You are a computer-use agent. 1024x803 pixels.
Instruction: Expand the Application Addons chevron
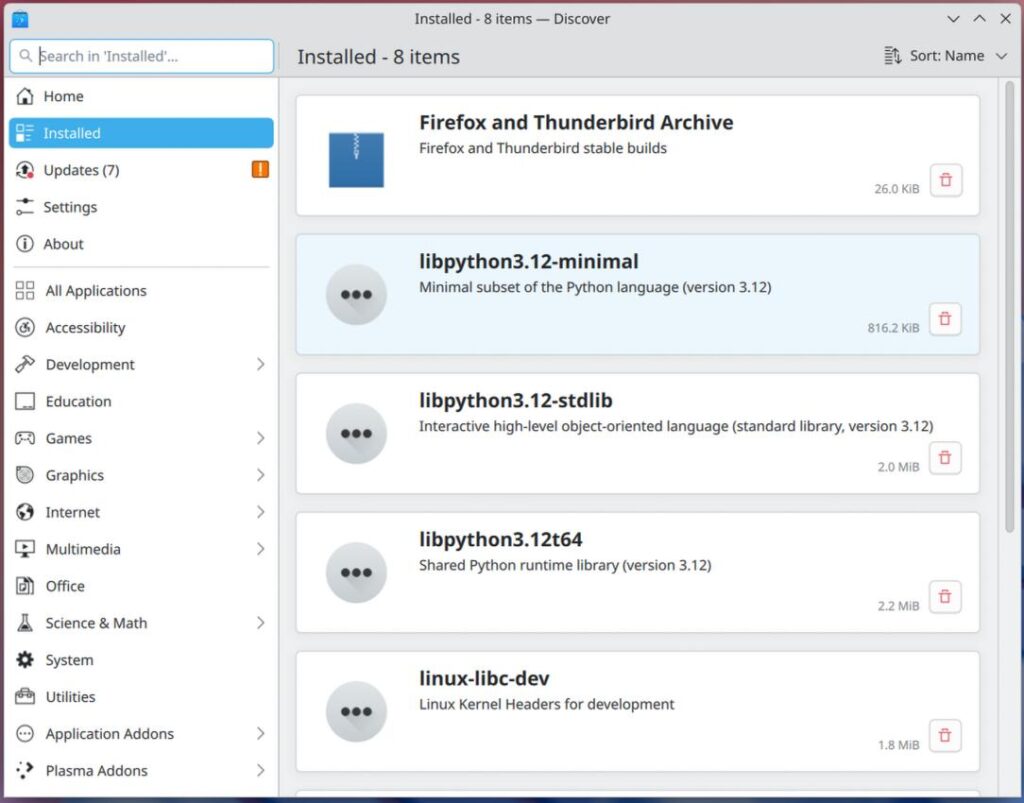tap(261, 734)
